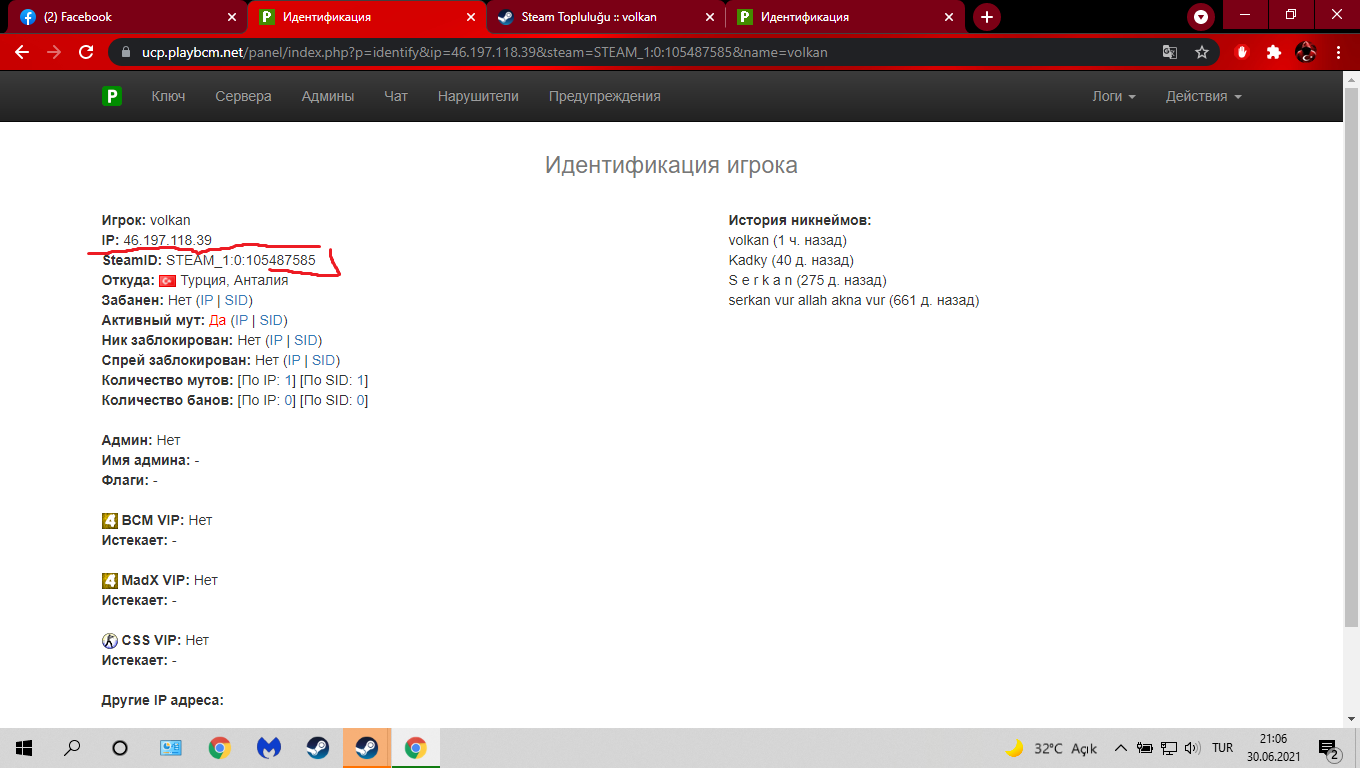
Task: Expand the Логи dropdown menu
Action: (x=1113, y=97)
